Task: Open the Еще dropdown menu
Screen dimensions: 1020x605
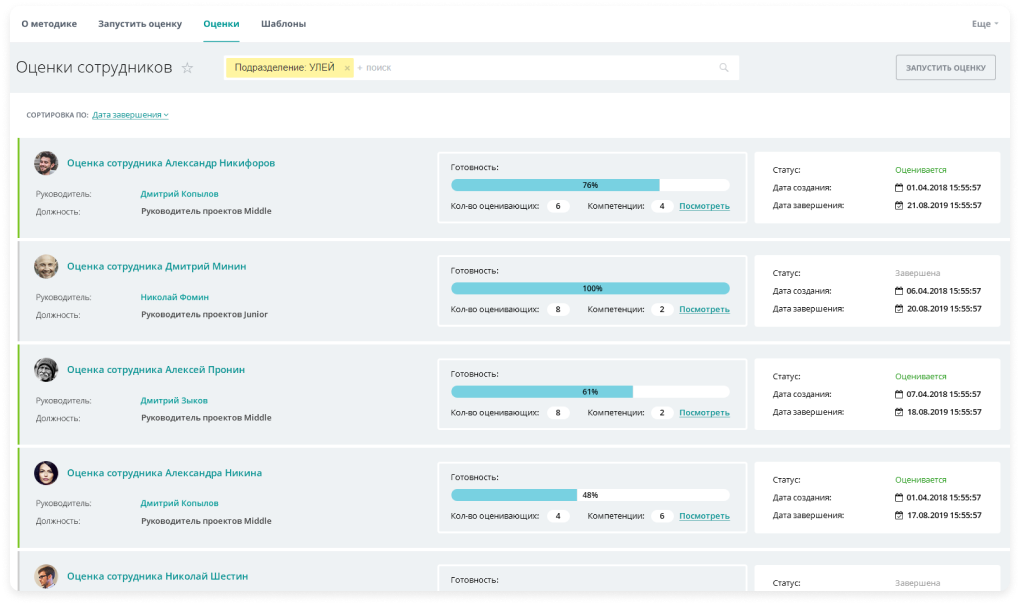Action: tap(985, 24)
